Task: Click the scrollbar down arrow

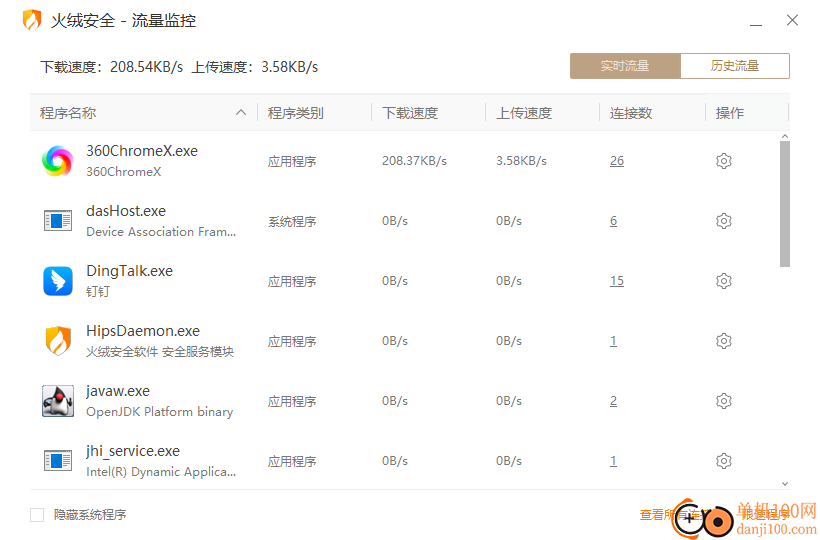Action: [x=784, y=484]
